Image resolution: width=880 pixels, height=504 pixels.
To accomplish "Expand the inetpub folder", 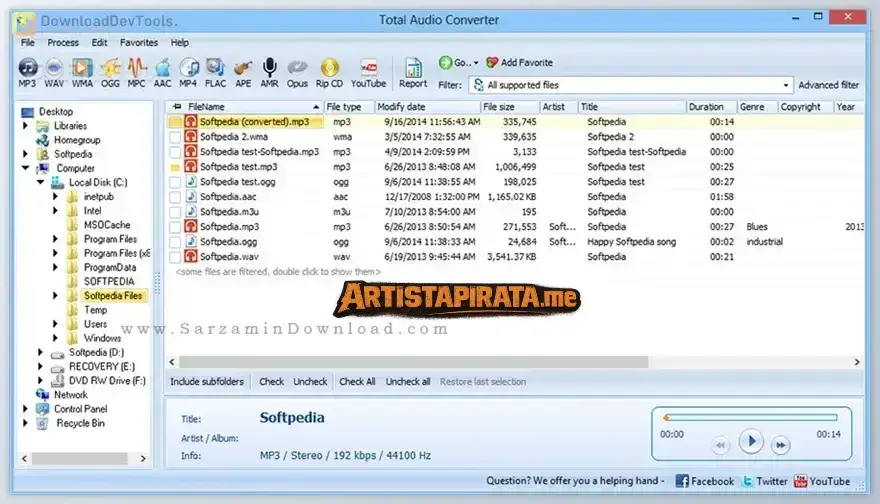I will point(55,196).
